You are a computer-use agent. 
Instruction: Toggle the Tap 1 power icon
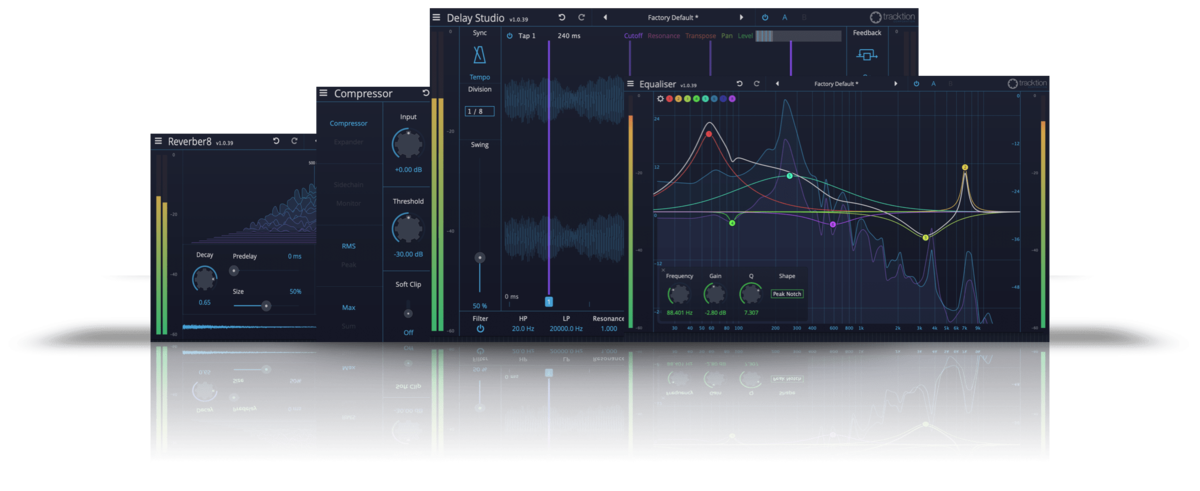click(x=509, y=36)
